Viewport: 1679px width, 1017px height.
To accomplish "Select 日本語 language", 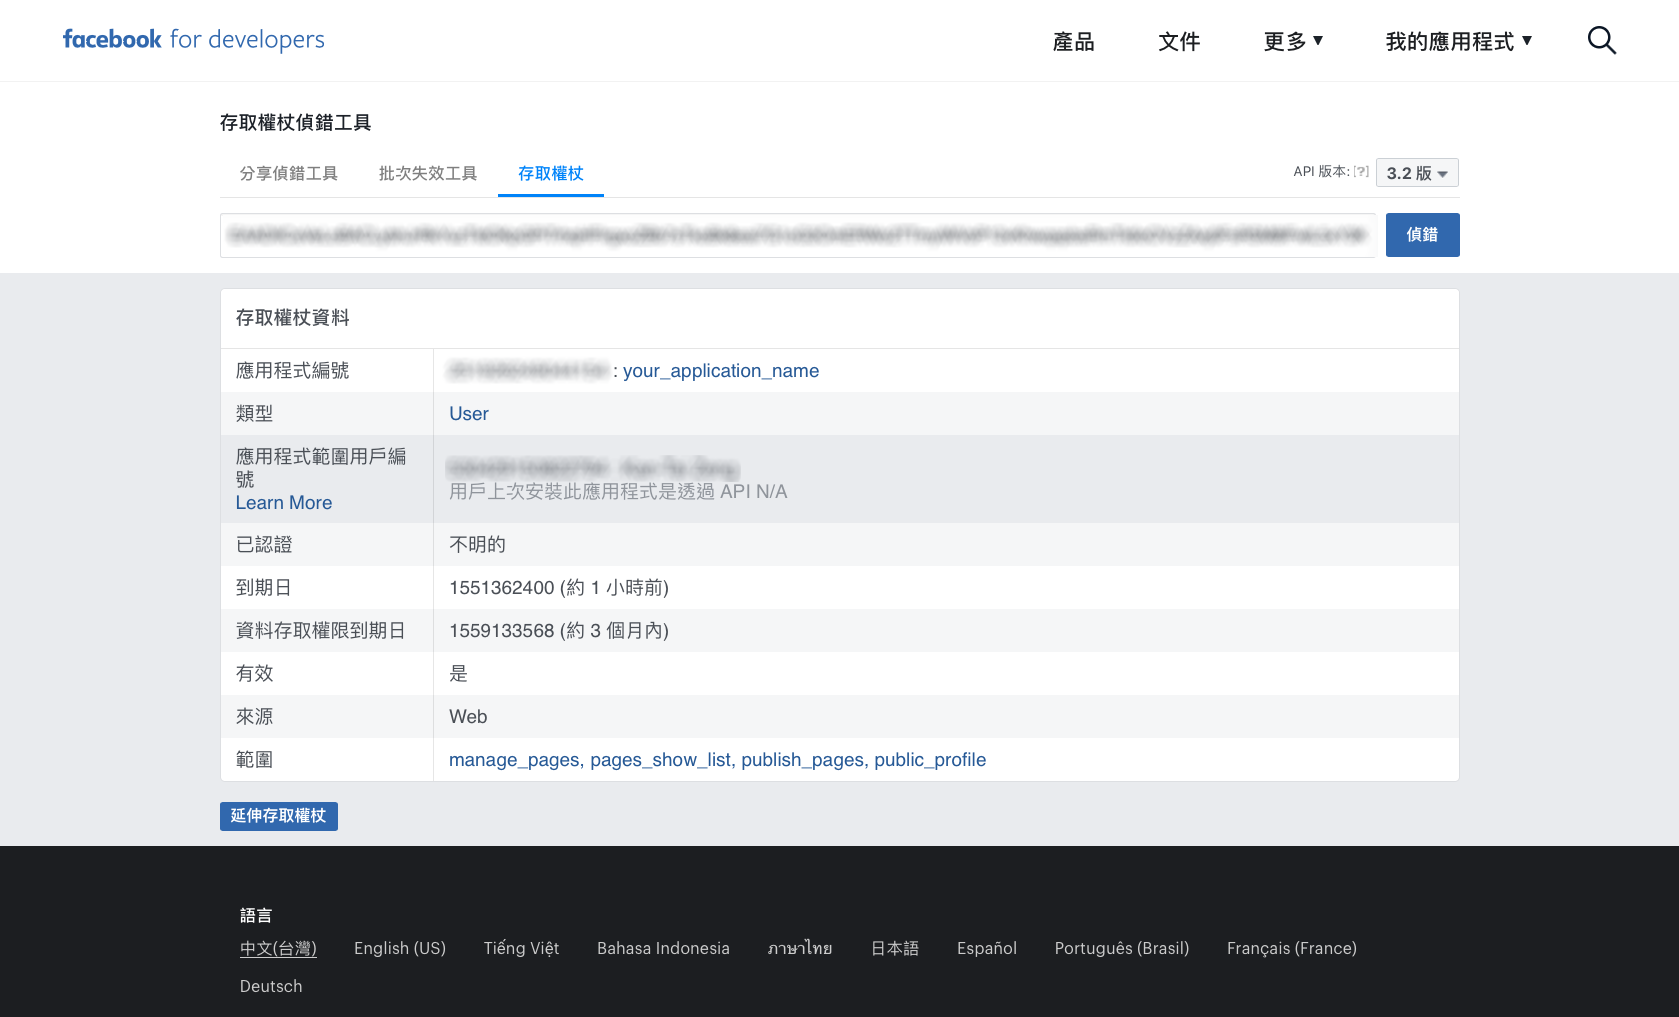I will (895, 948).
